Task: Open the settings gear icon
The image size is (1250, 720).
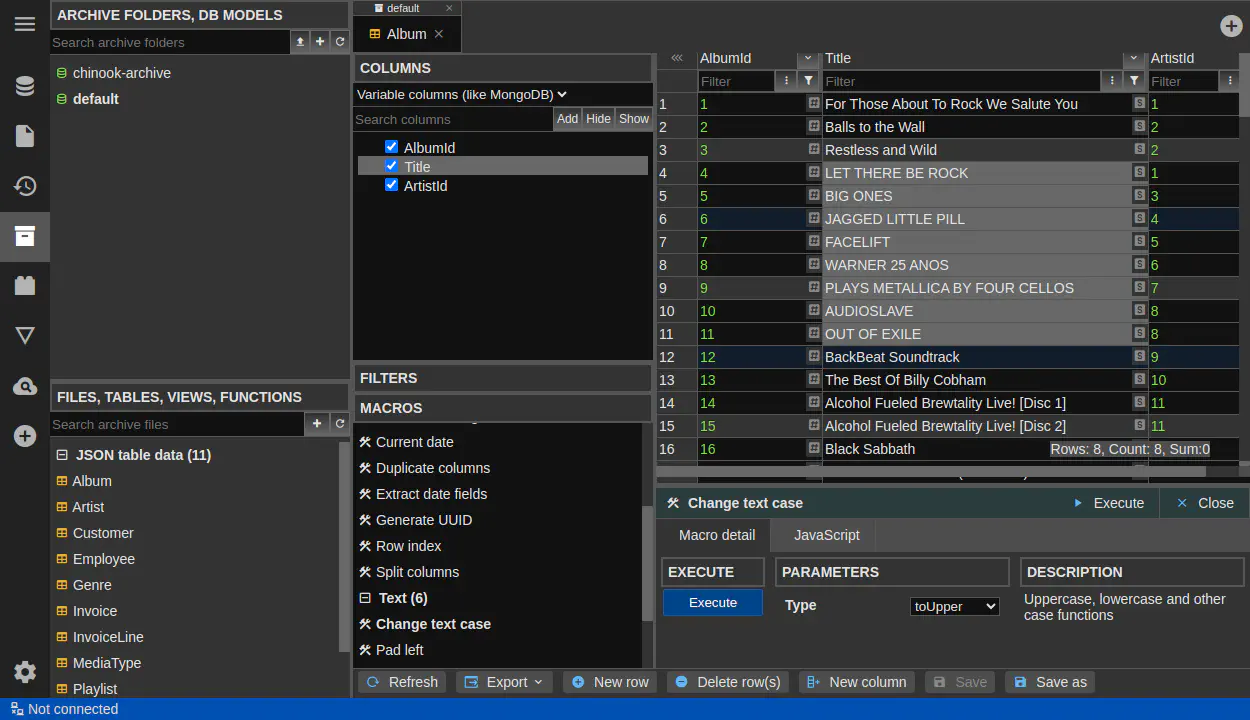Action: [x=25, y=672]
